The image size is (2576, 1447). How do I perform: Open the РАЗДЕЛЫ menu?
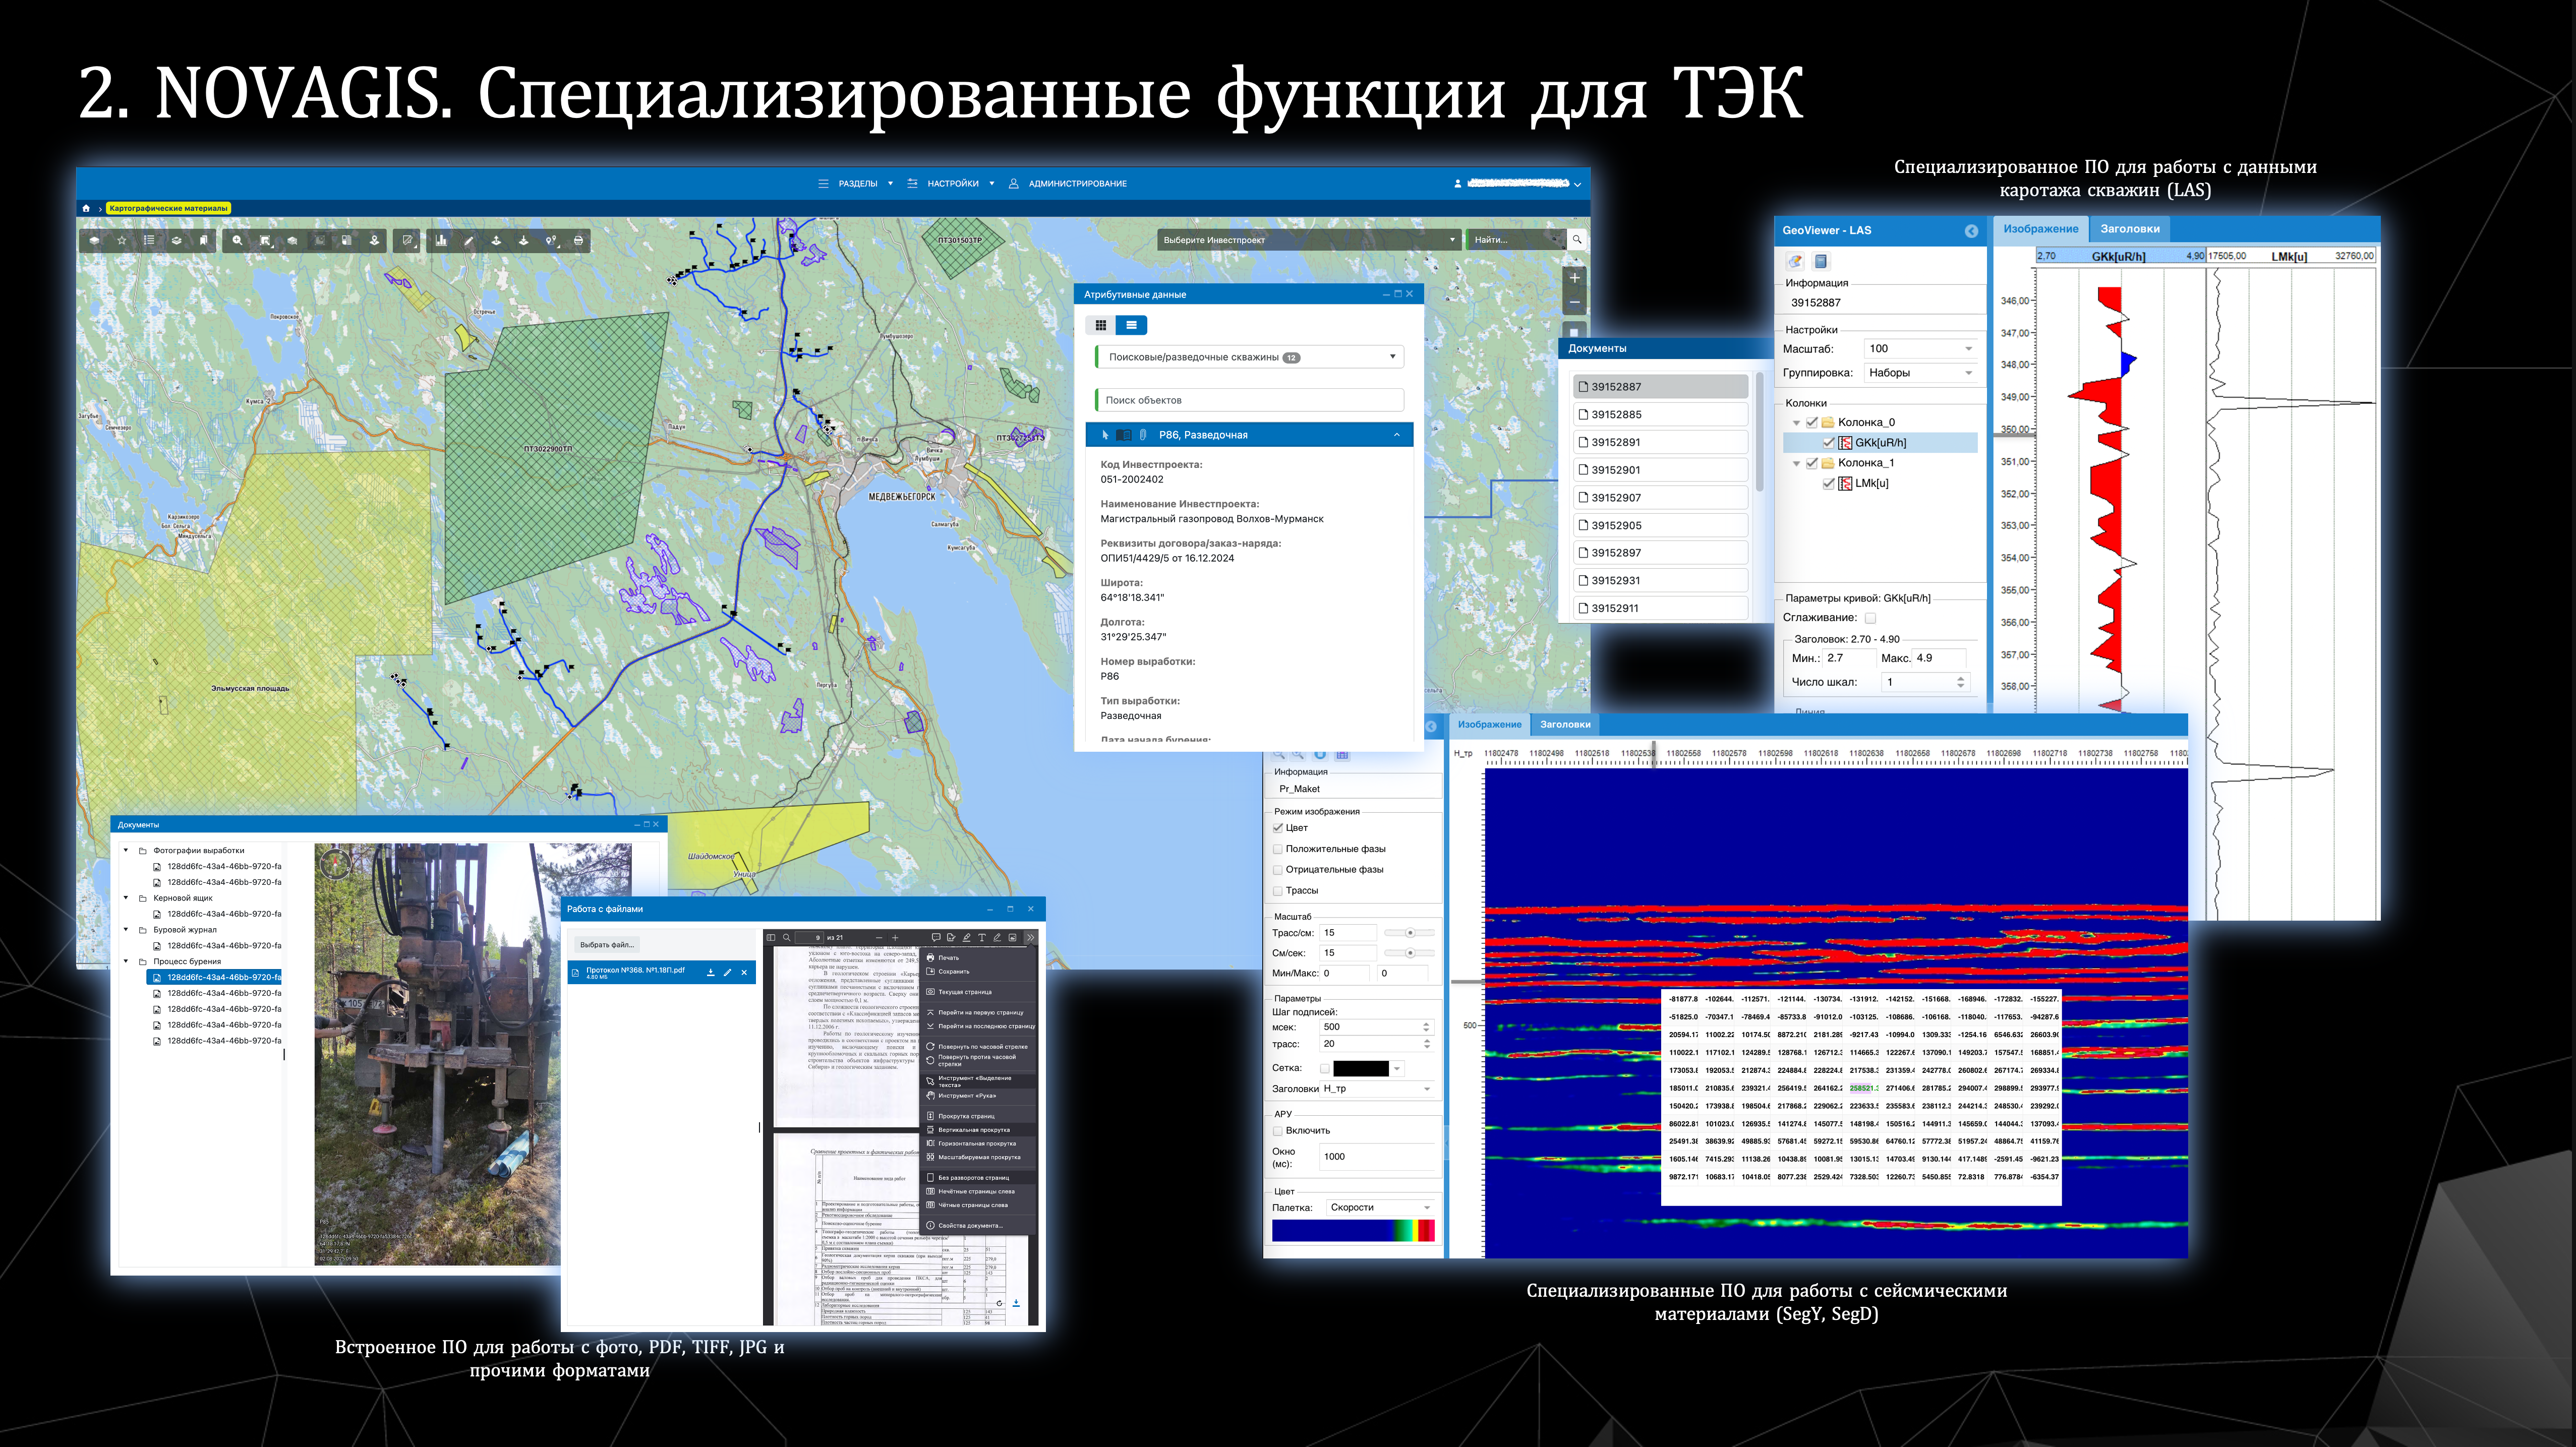tap(856, 184)
